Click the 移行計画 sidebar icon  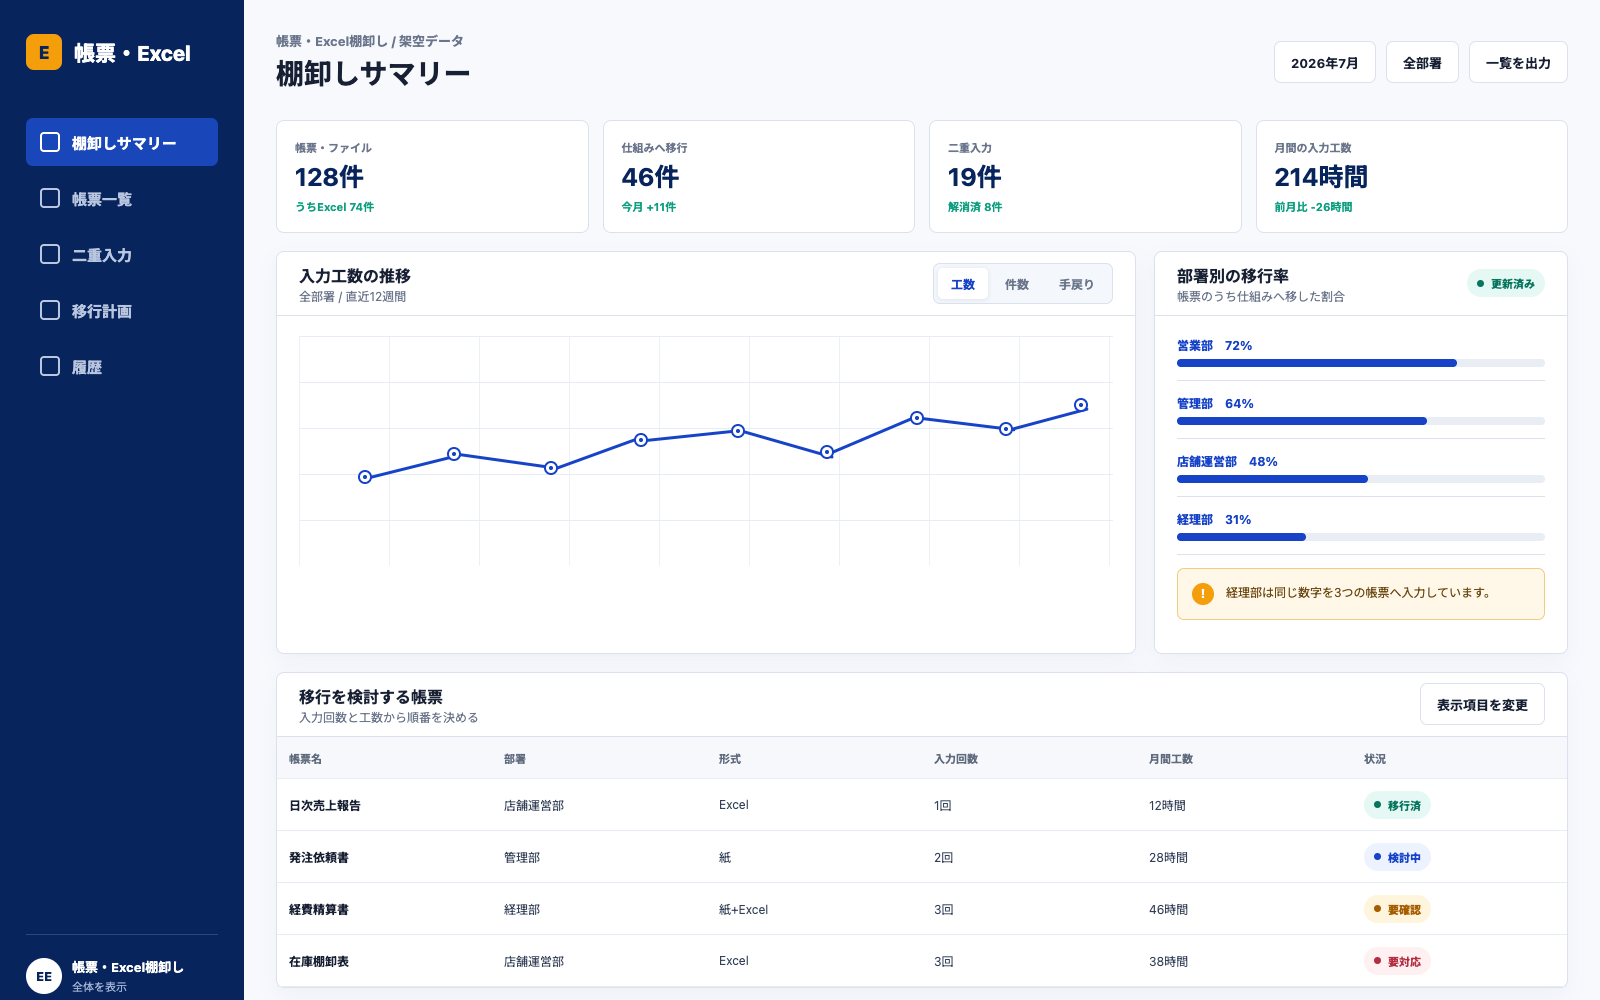pyautogui.click(x=50, y=310)
